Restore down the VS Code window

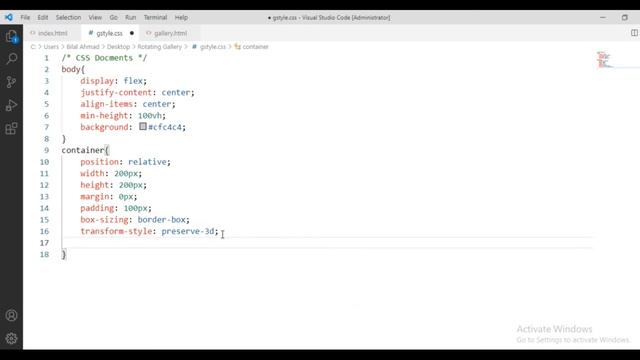coord(625,18)
